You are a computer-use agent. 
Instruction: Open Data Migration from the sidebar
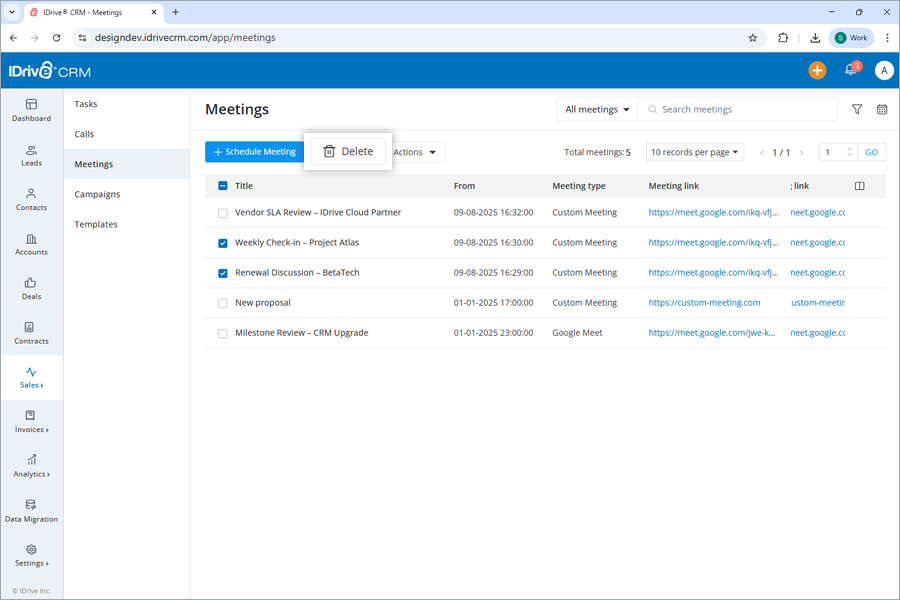[x=31, y=512]
